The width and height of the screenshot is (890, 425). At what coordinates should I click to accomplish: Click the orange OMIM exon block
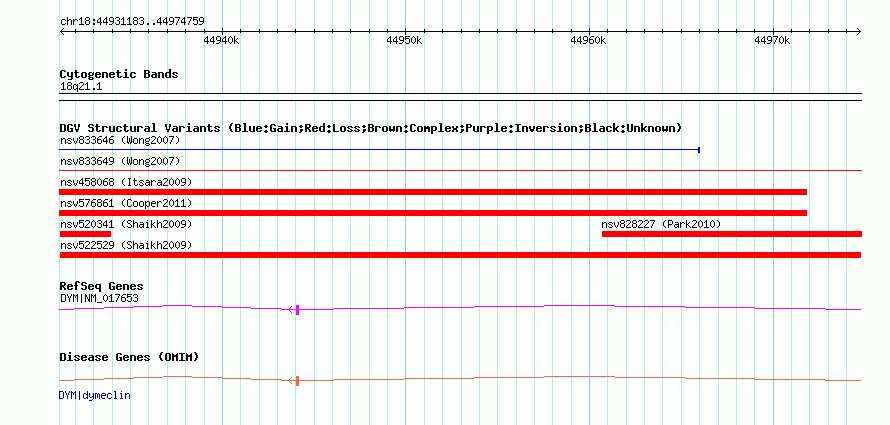click(297, 381)
